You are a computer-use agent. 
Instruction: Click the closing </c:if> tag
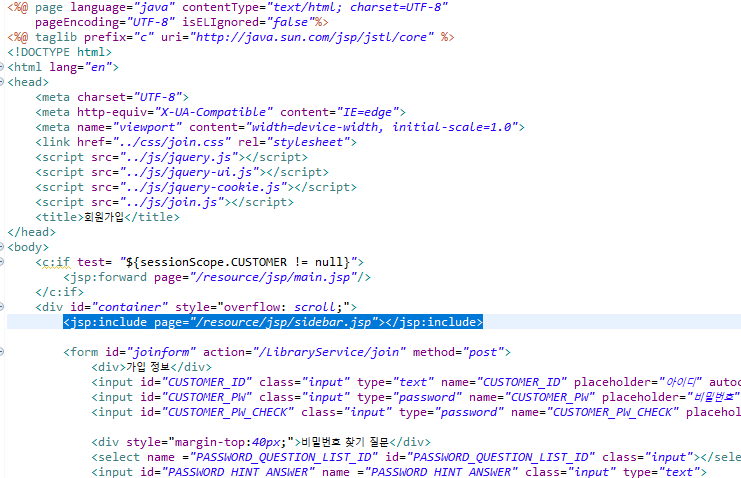[x=60, y=292]
